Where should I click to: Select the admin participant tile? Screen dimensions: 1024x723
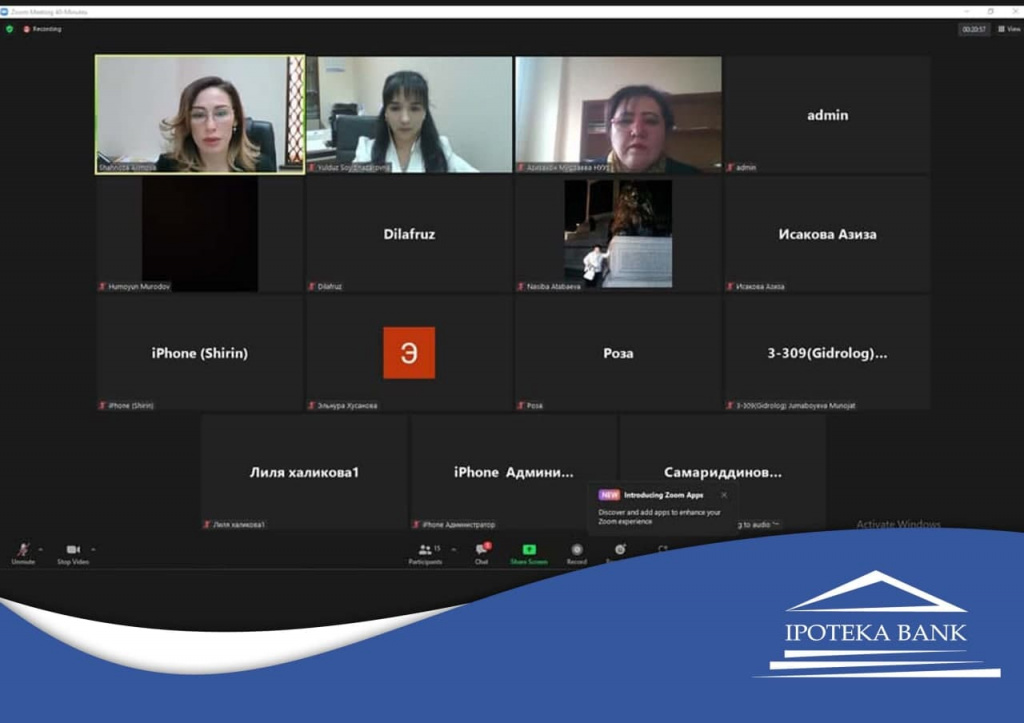coord(827,115)
